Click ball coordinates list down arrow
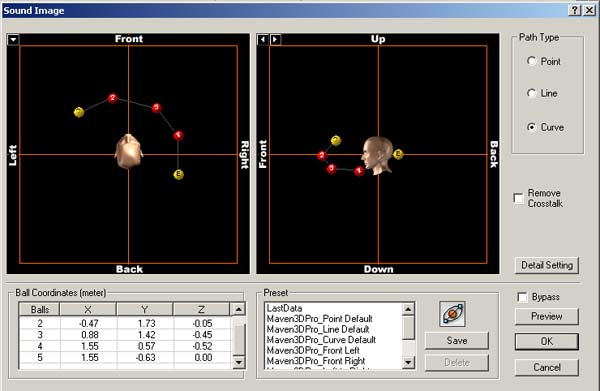Image resolution: width=600 pixels, height=391 pixels. 238,362
